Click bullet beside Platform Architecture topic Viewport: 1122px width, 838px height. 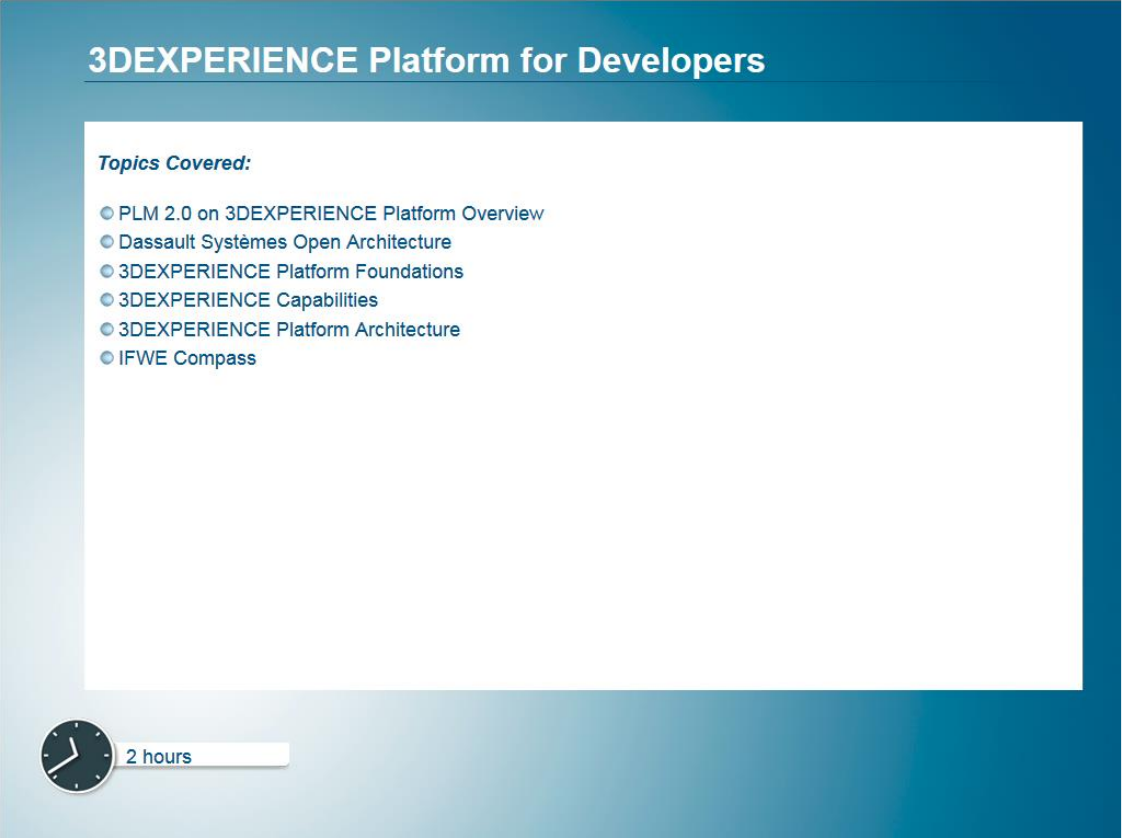[107, 329]
